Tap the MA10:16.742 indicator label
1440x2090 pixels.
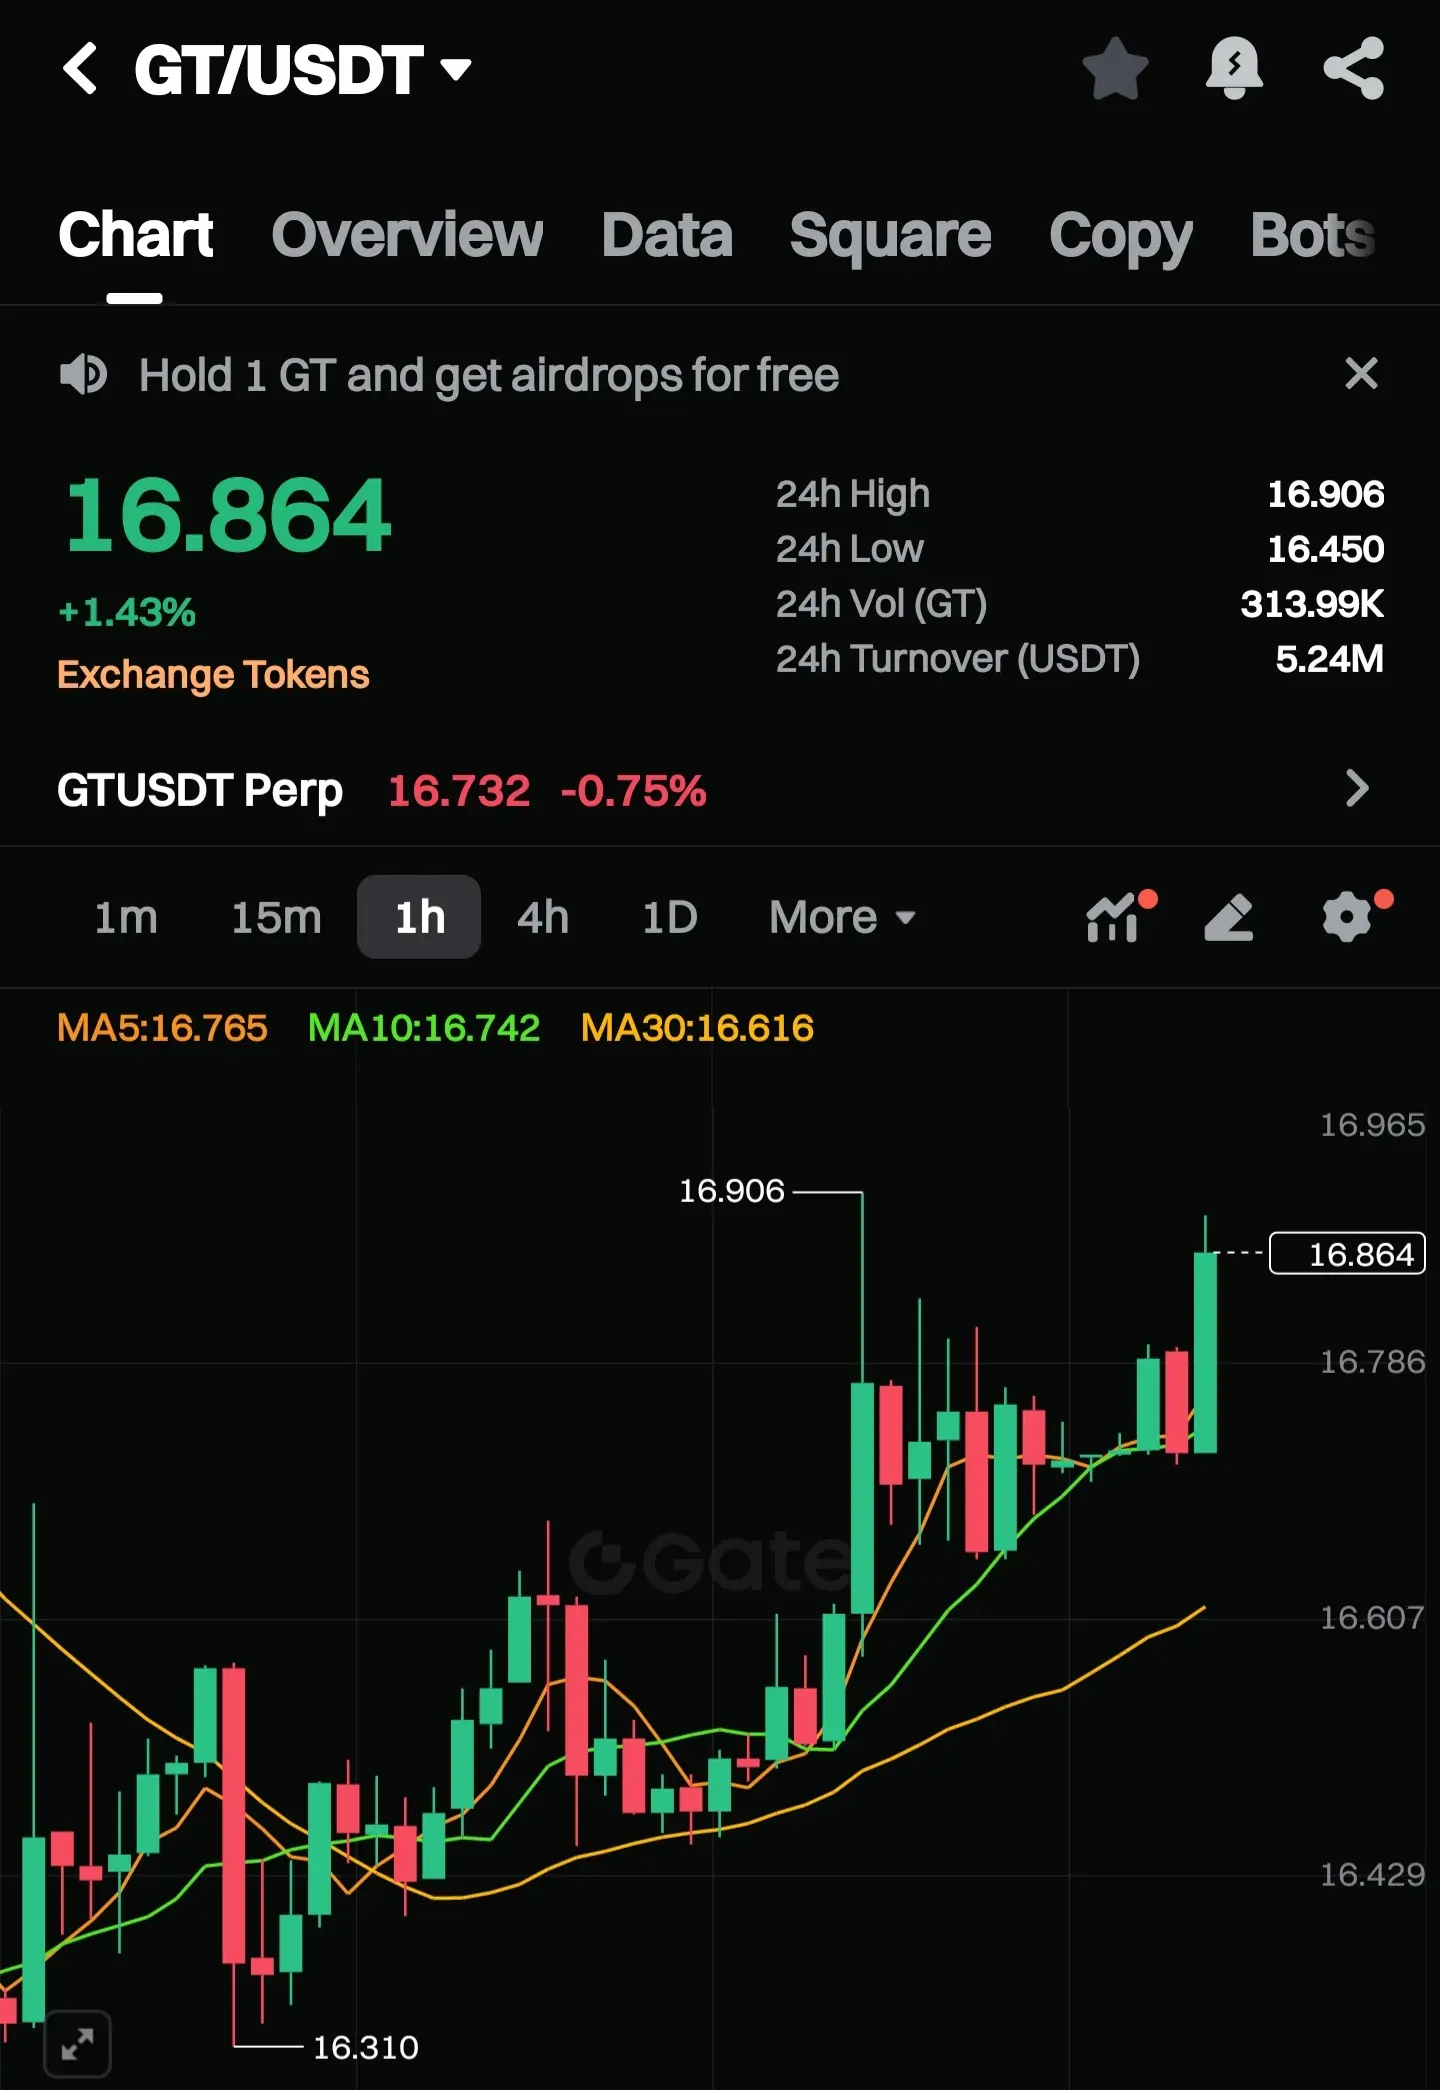point(424,1028)
